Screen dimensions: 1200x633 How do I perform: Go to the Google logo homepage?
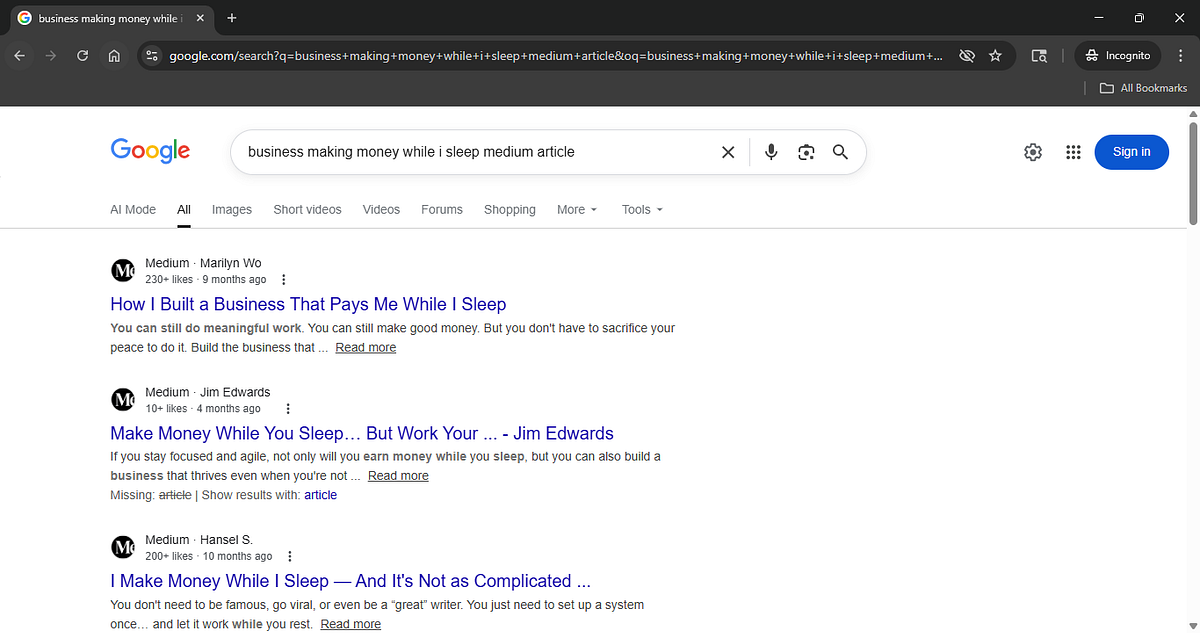[150, 151]
